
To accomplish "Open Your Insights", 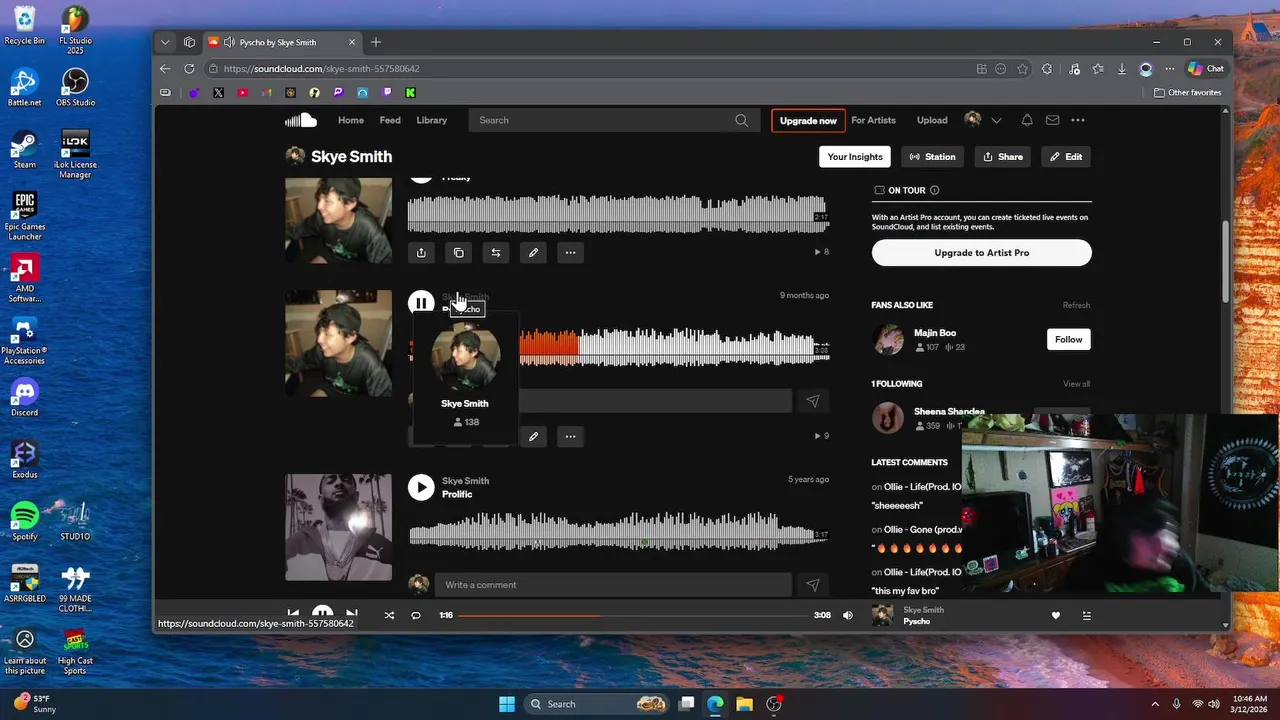I will (x=855, y=157).
